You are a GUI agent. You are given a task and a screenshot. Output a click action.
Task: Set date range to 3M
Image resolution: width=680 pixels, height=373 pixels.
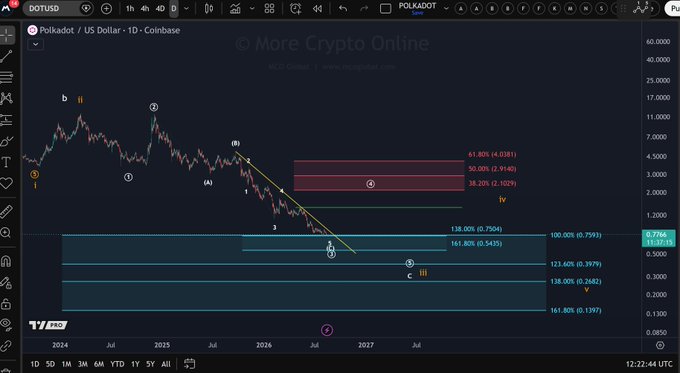point(82,364)
